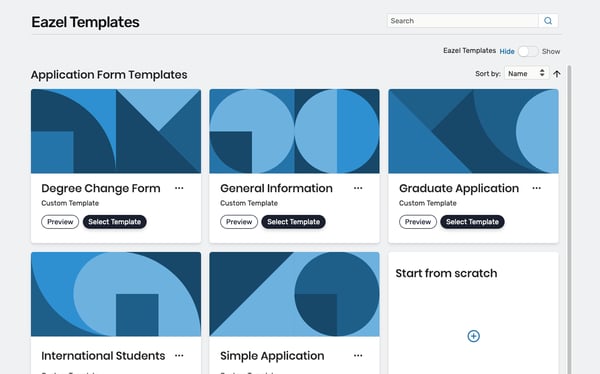Viewport: 600px width, 374px height.
Task: Select the Degree Change Form template
Action: pos(114,222)
